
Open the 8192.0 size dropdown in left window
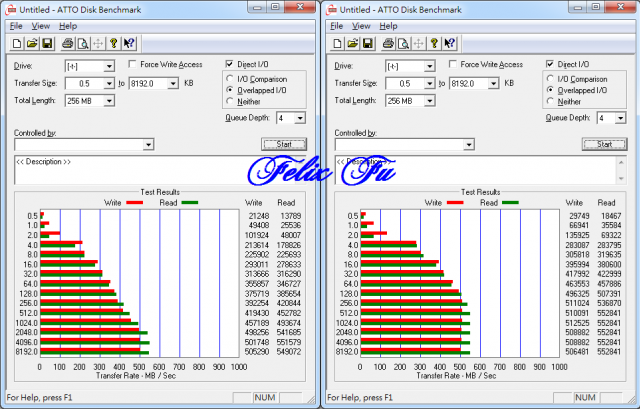pos(173,84)
